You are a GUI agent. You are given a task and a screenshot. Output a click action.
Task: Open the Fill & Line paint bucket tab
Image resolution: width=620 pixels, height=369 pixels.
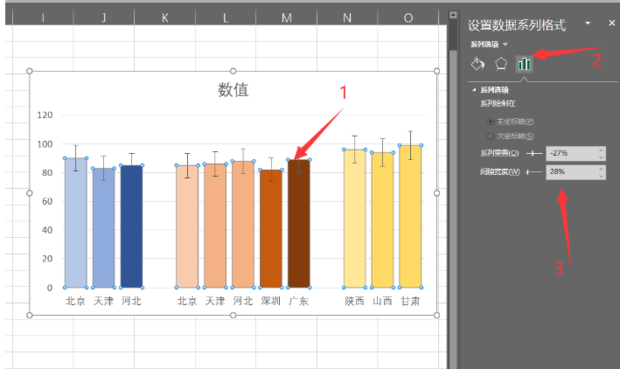tap(478, 64)
